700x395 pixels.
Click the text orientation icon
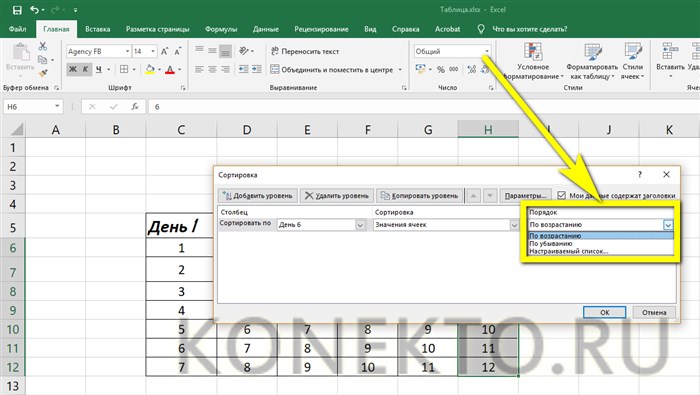244,51
